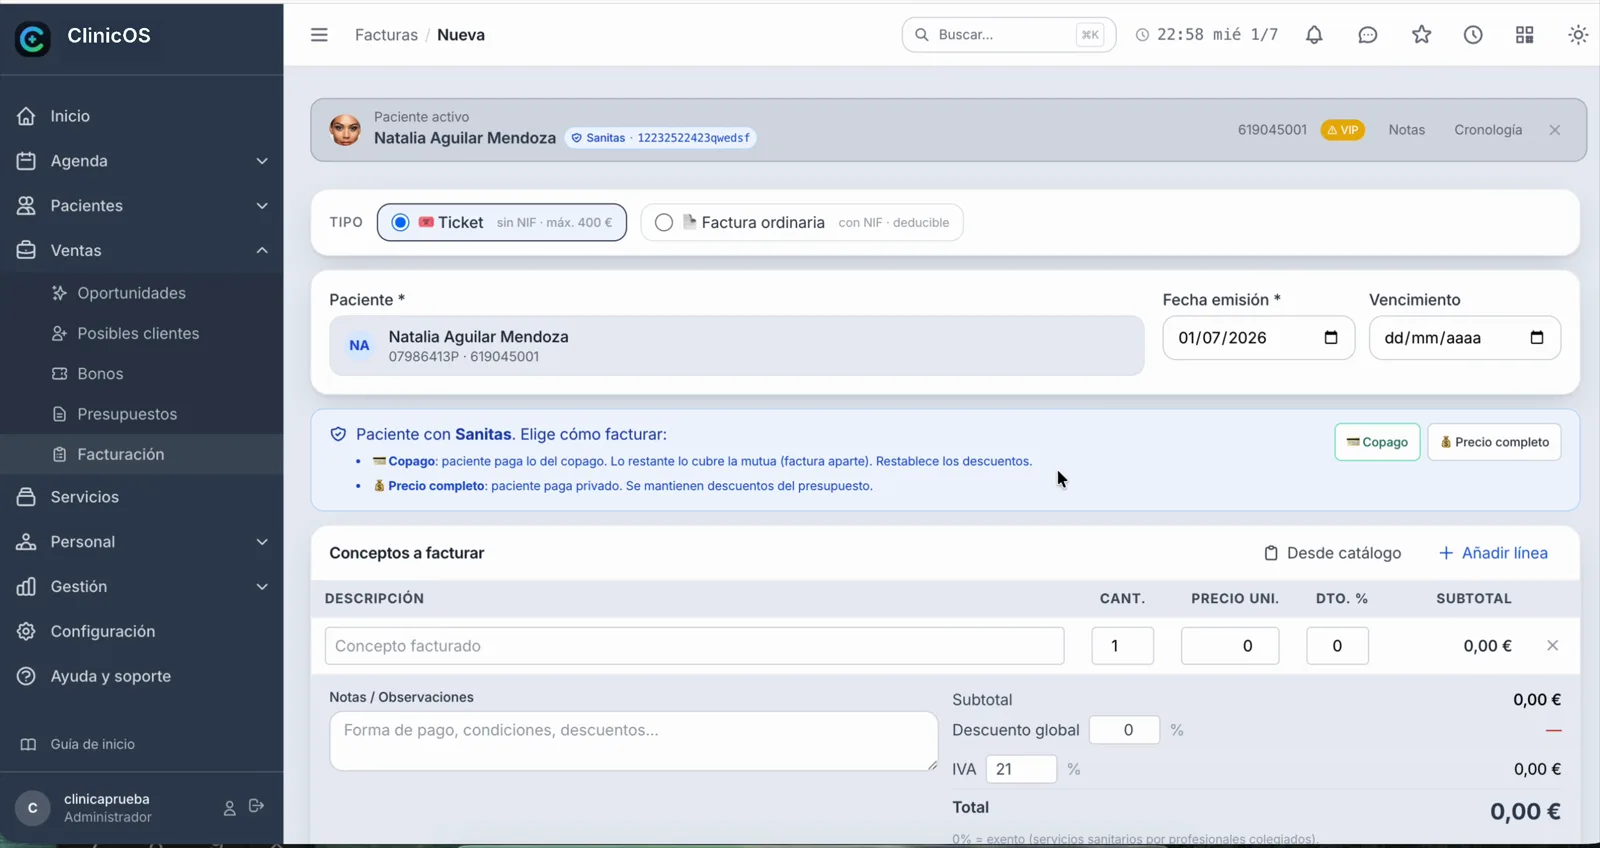
Task: Click the Guía de inicio book icon
Action: coord(28,744)
